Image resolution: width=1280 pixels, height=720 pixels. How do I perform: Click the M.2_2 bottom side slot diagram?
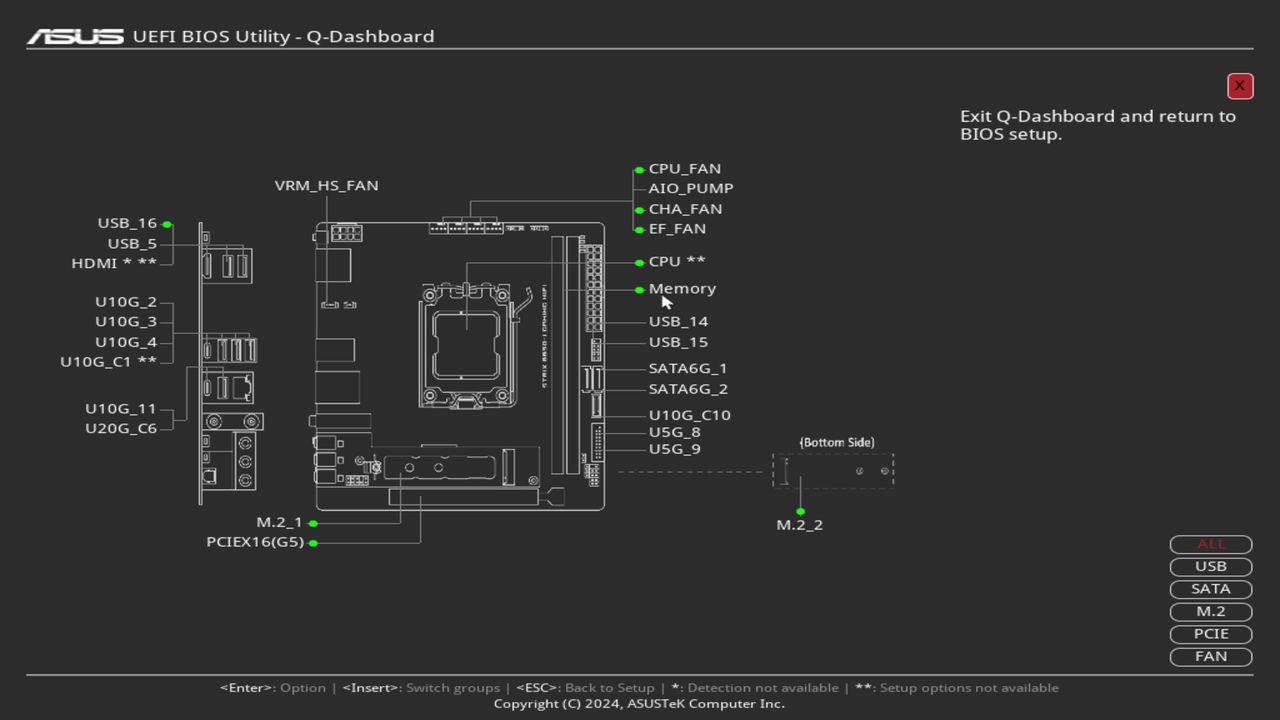833,470
